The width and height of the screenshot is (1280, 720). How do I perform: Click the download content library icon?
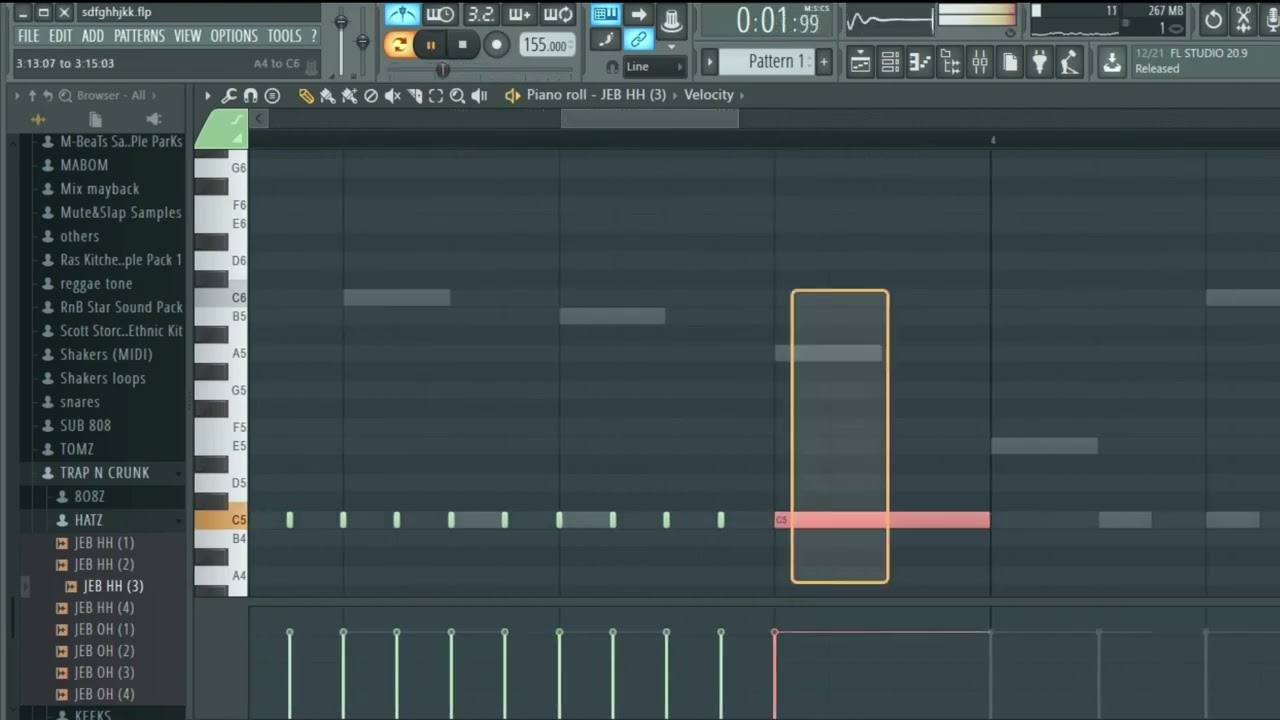click(x=1112, y=63)
